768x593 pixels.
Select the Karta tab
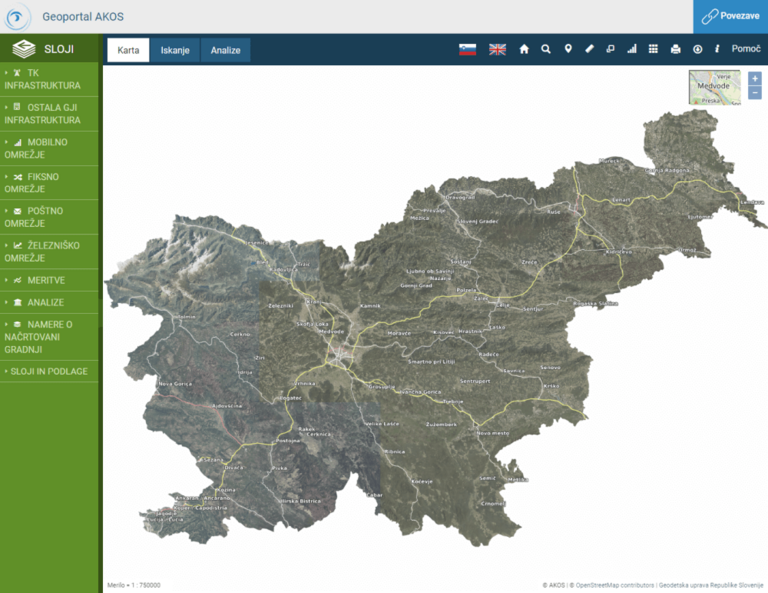pos(128,50)
